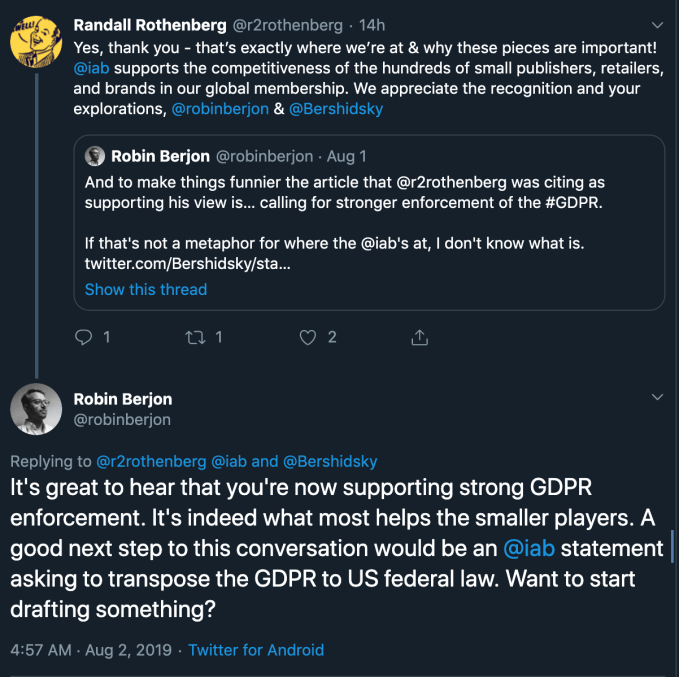Like Randall Rothenberg's tweet

click(x=309, y=337)
